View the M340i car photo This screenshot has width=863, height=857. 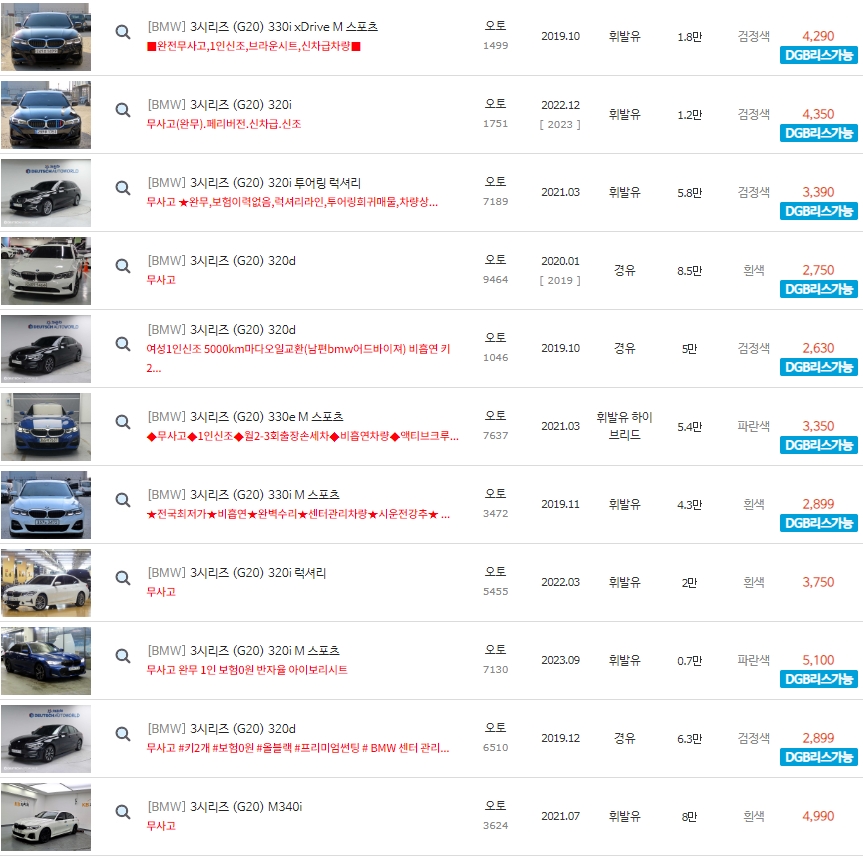(46, 817)
